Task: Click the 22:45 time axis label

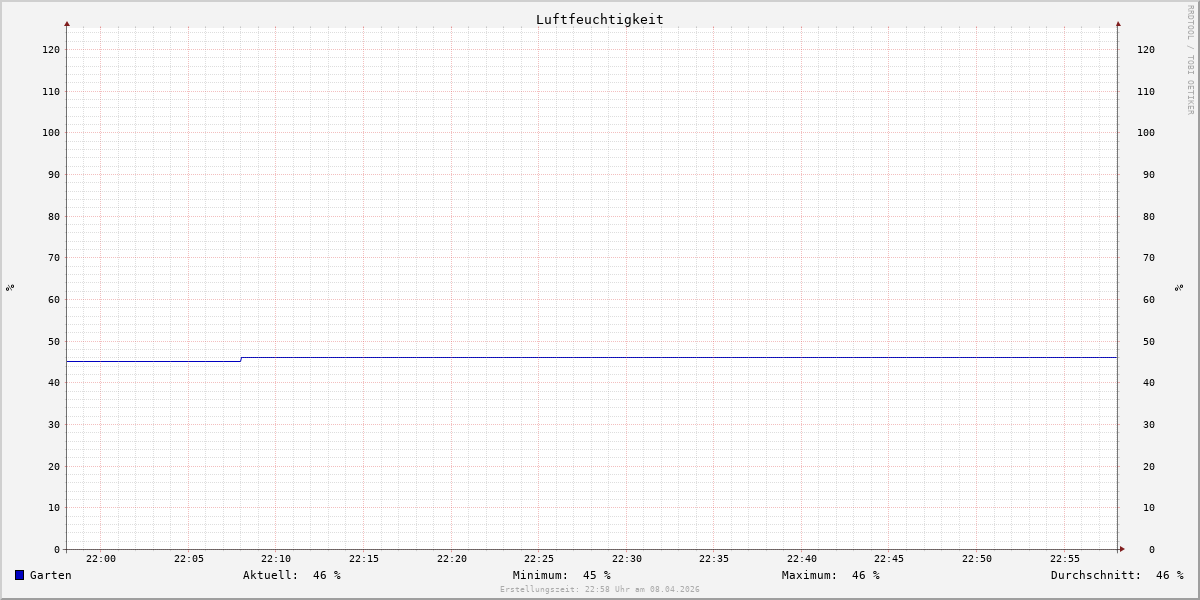Action: (x=889, y=559)
